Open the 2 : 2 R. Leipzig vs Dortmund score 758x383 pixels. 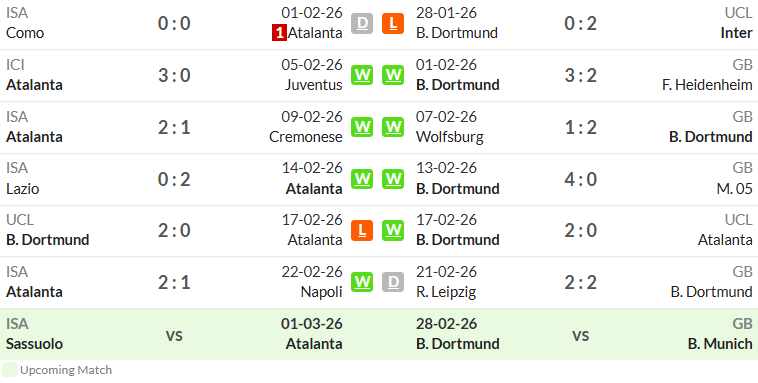coord(581,282)
